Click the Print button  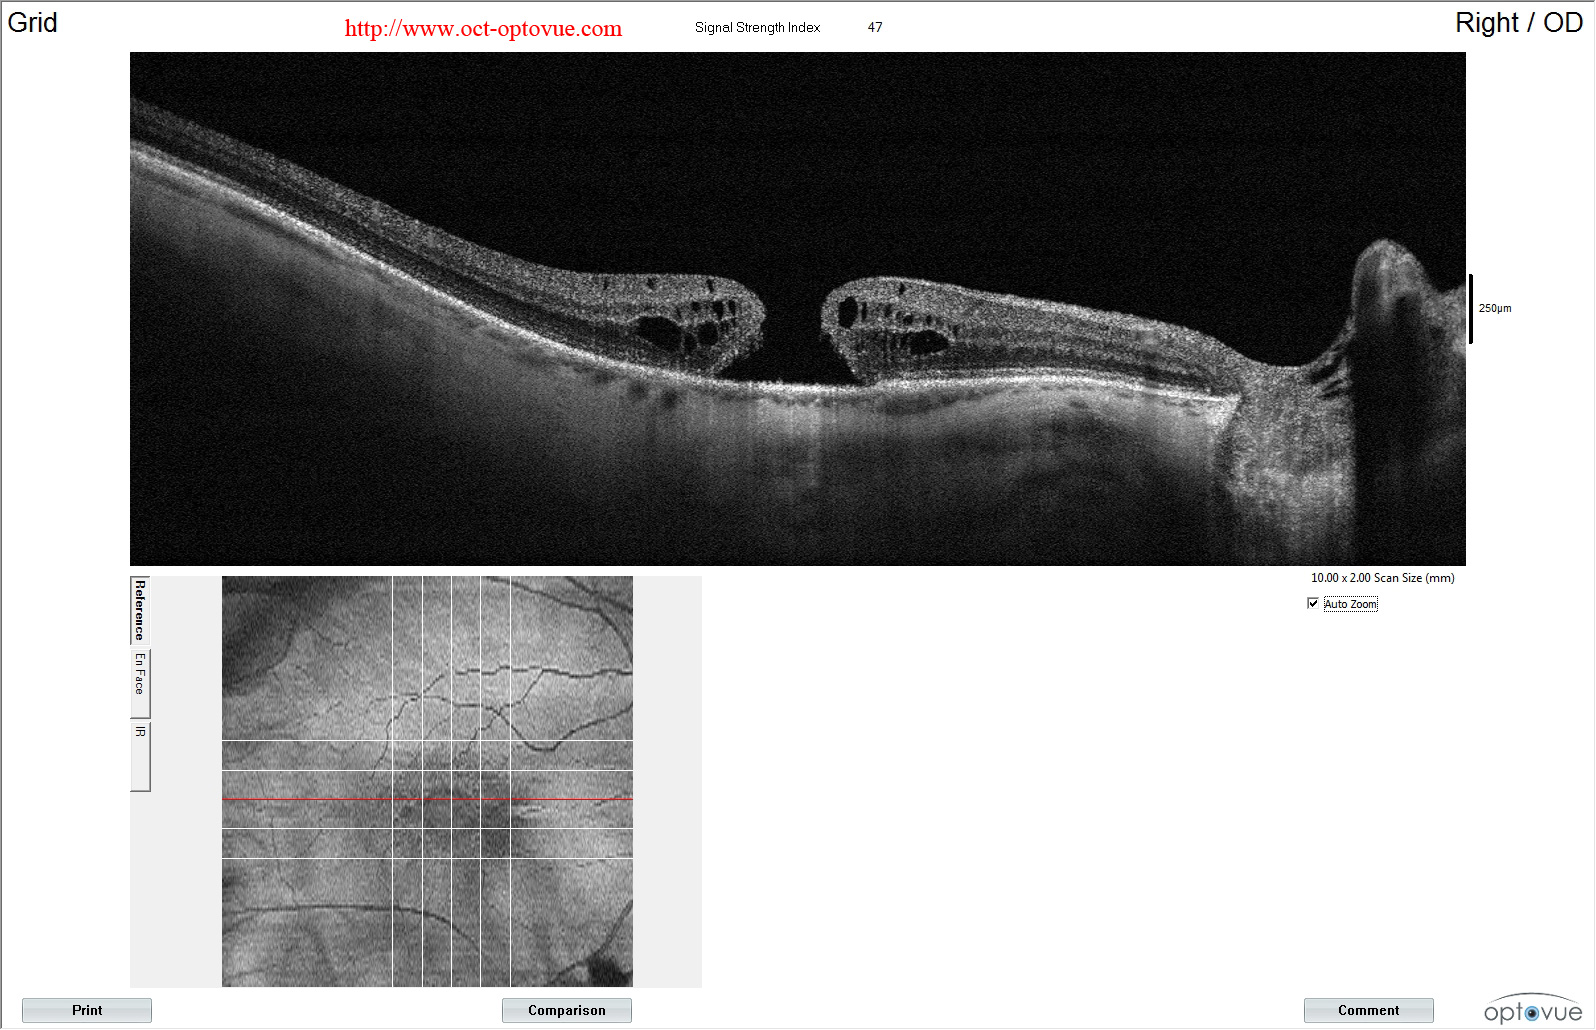[87, 1010]
